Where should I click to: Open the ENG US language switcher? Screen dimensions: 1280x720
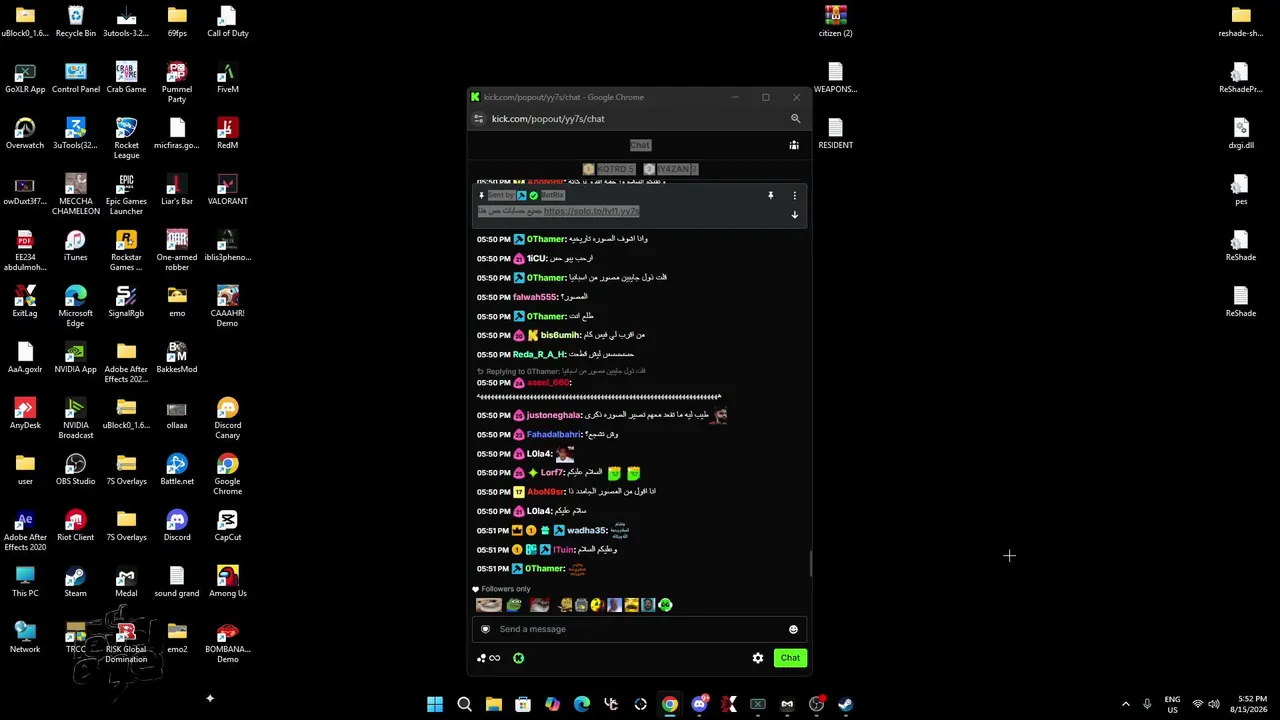pyautogui.click(x=1173, y=704)
